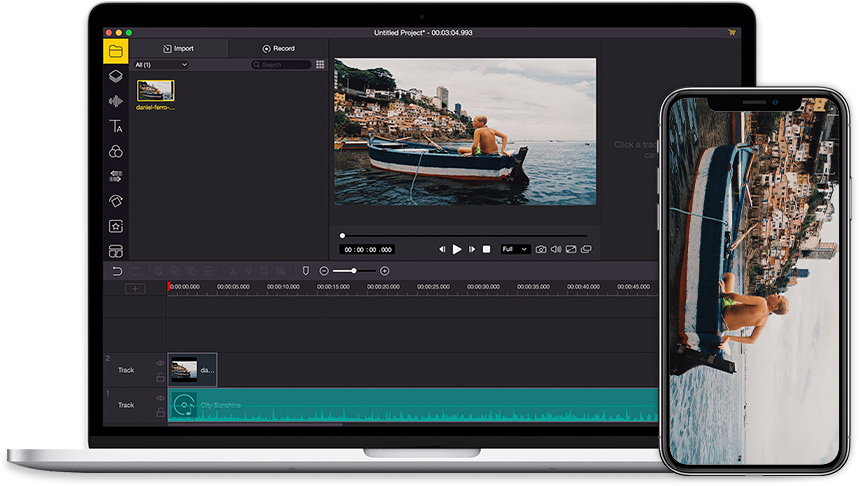Toggle visibility eye on video track 2
The height and width of the screenshot is (486, 859).
pos(160,363)
